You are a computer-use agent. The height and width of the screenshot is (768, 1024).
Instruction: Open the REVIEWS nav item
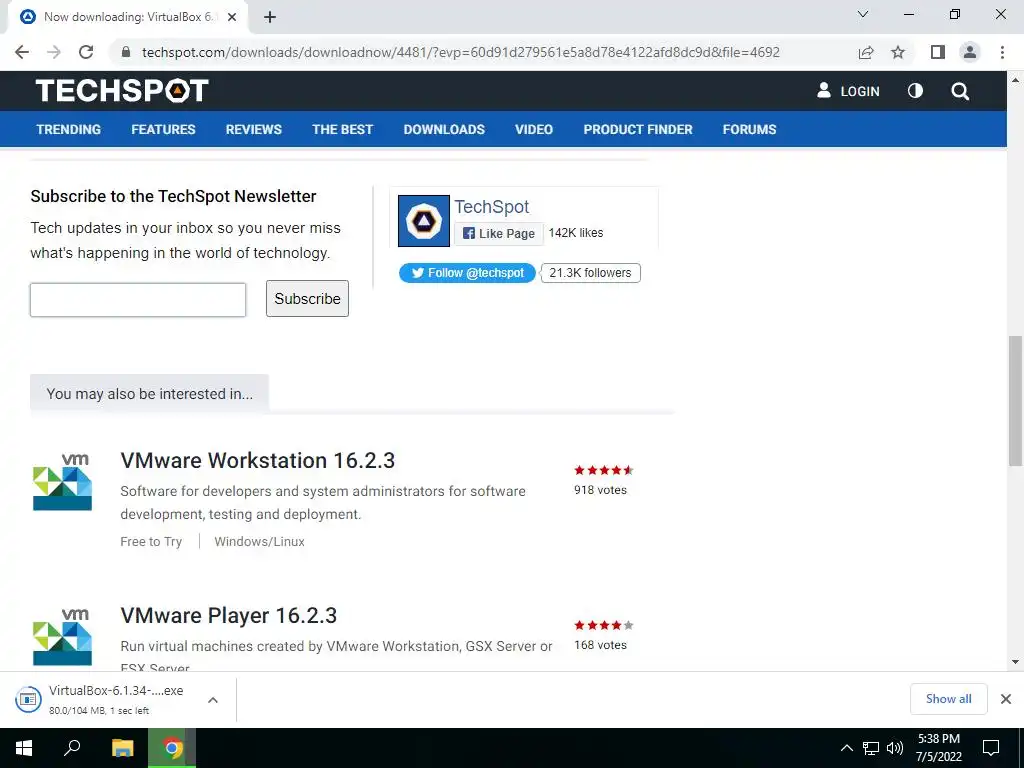coord(254,129)
